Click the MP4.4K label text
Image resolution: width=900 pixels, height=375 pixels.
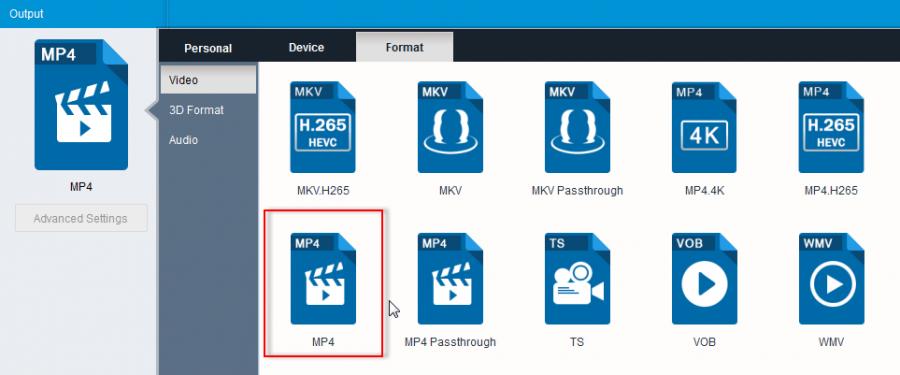[x=704, y=191]
